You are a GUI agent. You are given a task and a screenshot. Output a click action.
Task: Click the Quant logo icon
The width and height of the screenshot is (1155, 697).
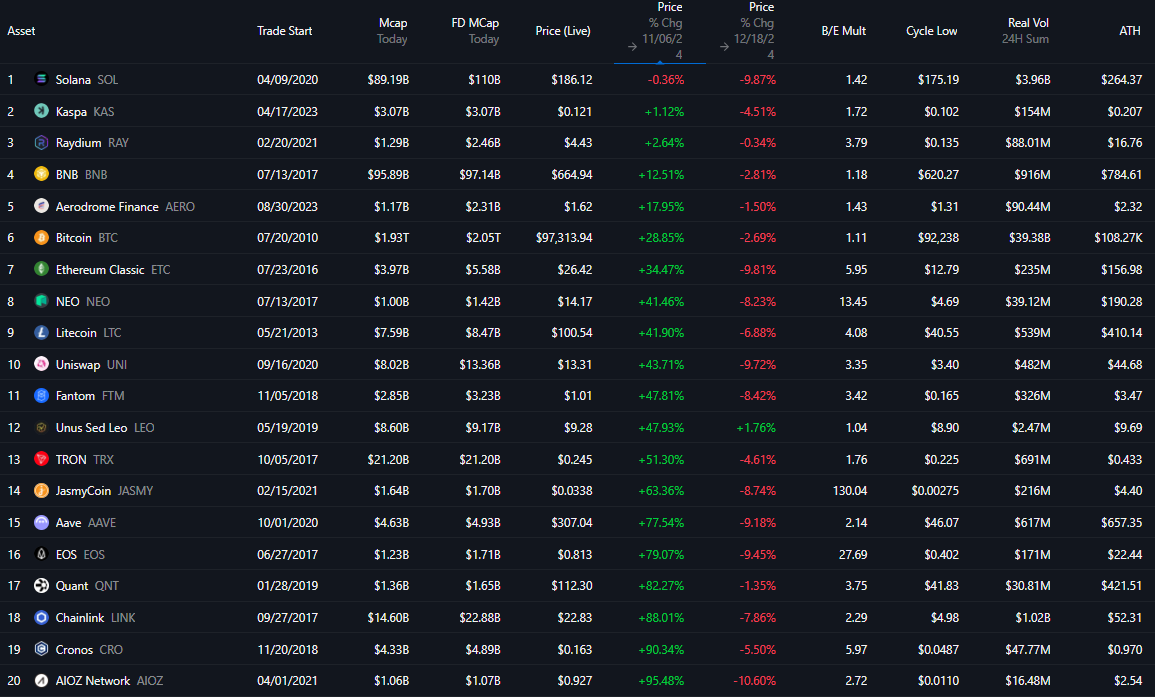41,586
